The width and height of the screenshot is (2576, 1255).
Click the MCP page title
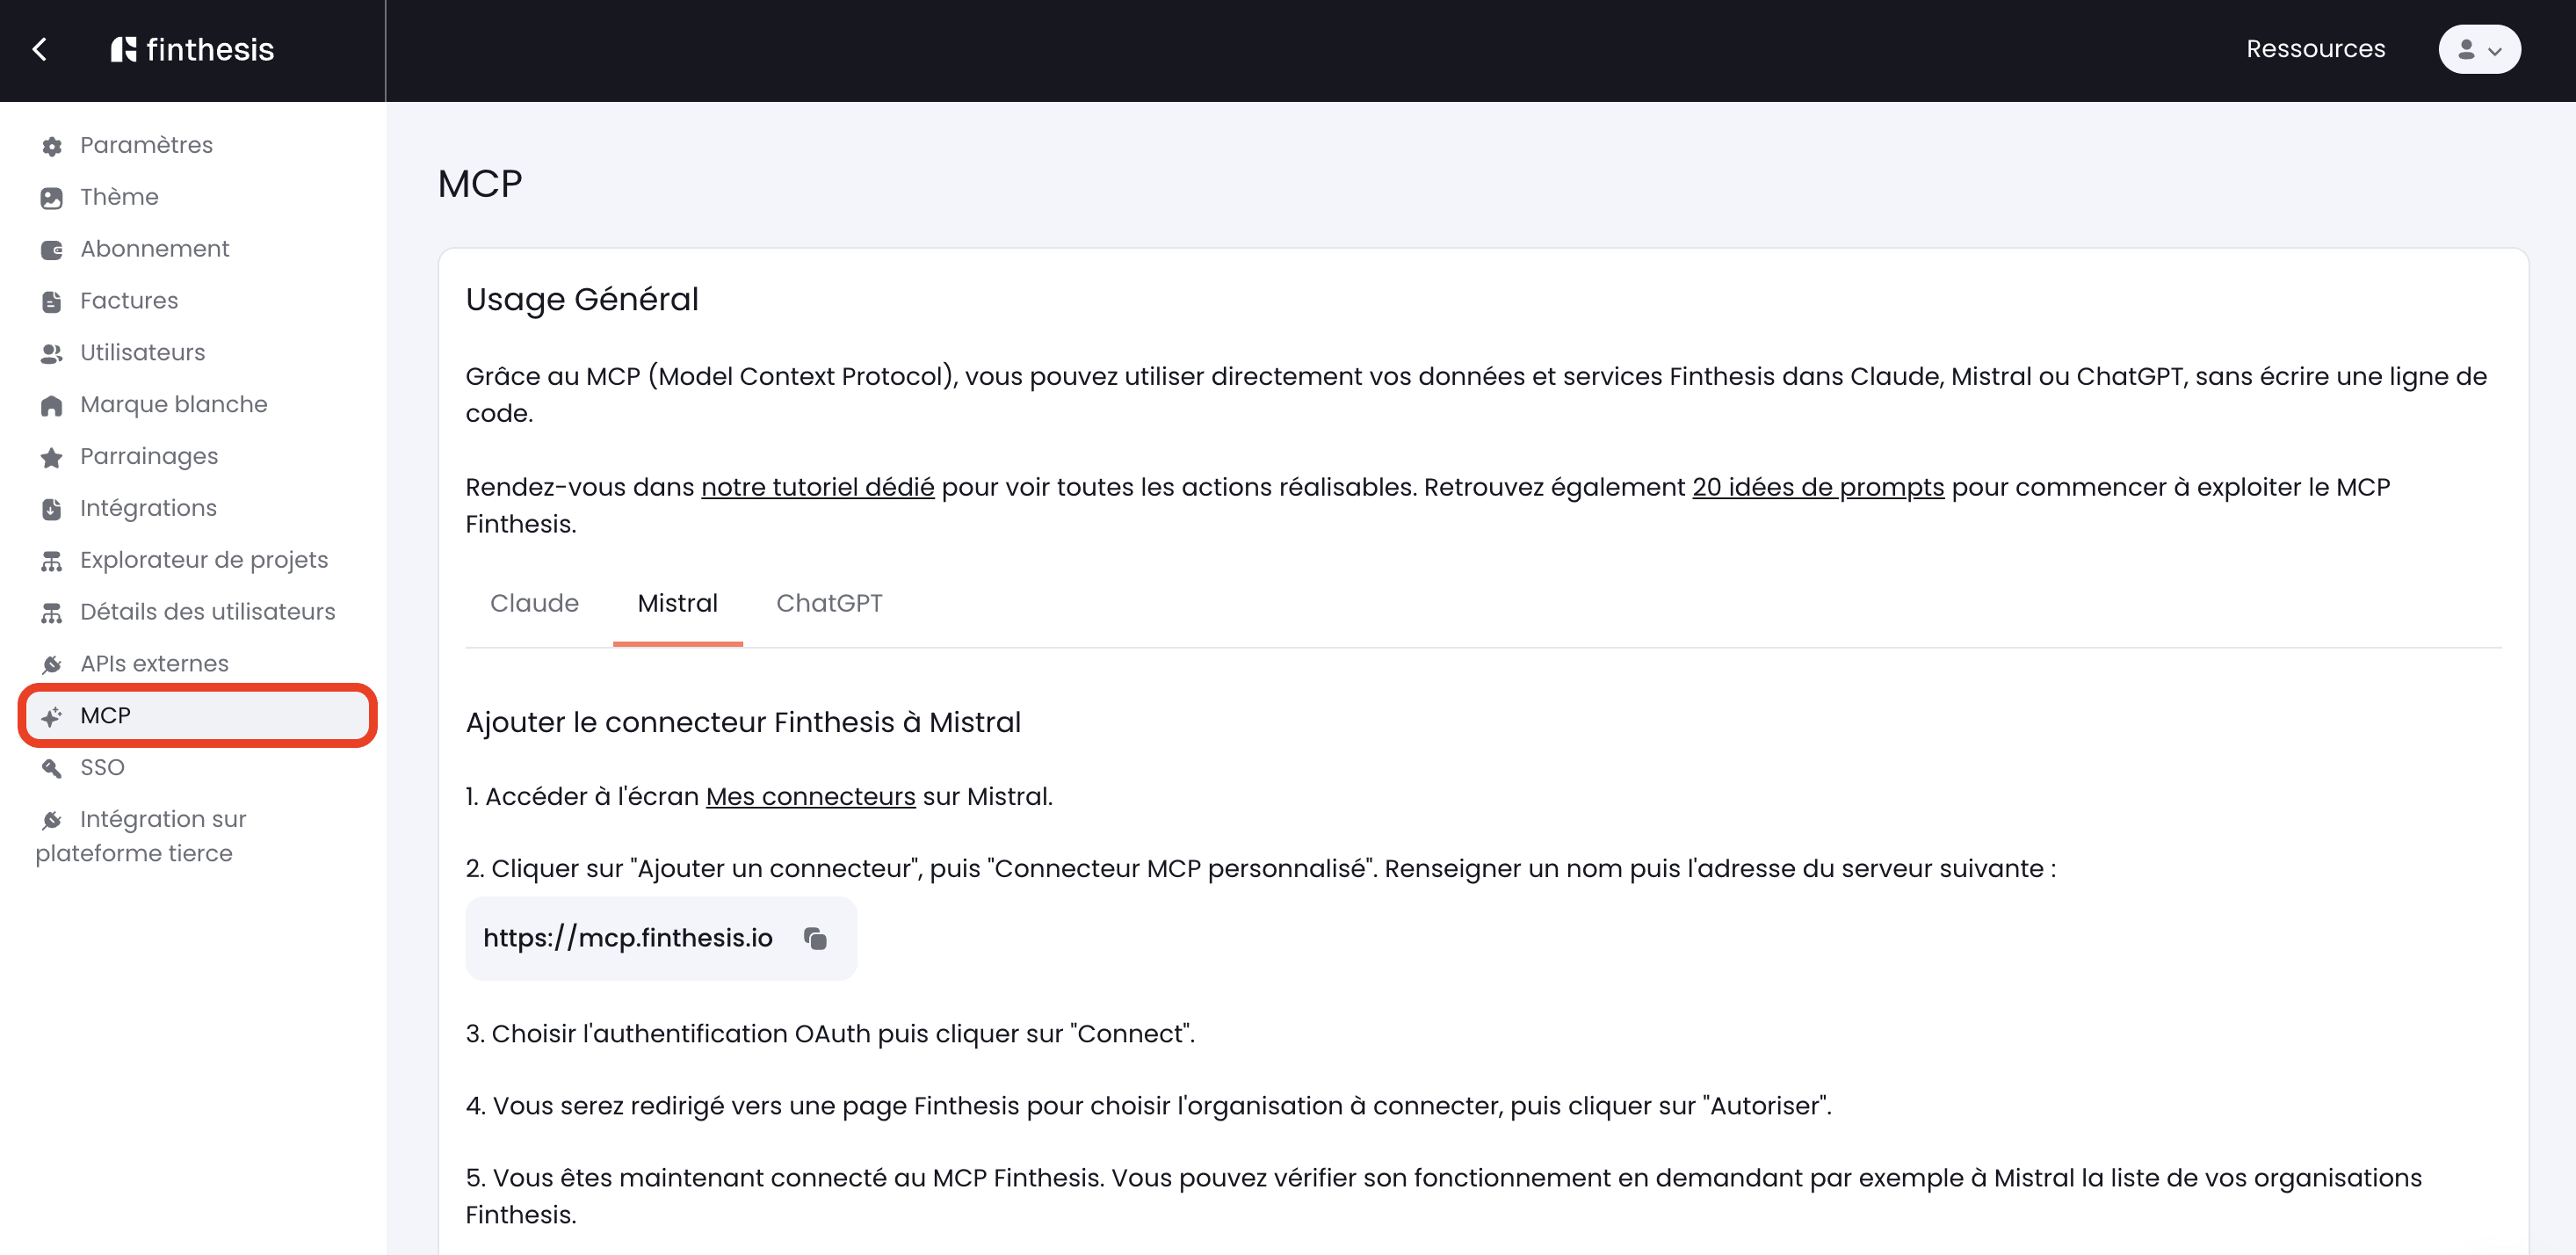tap(480, 184)
